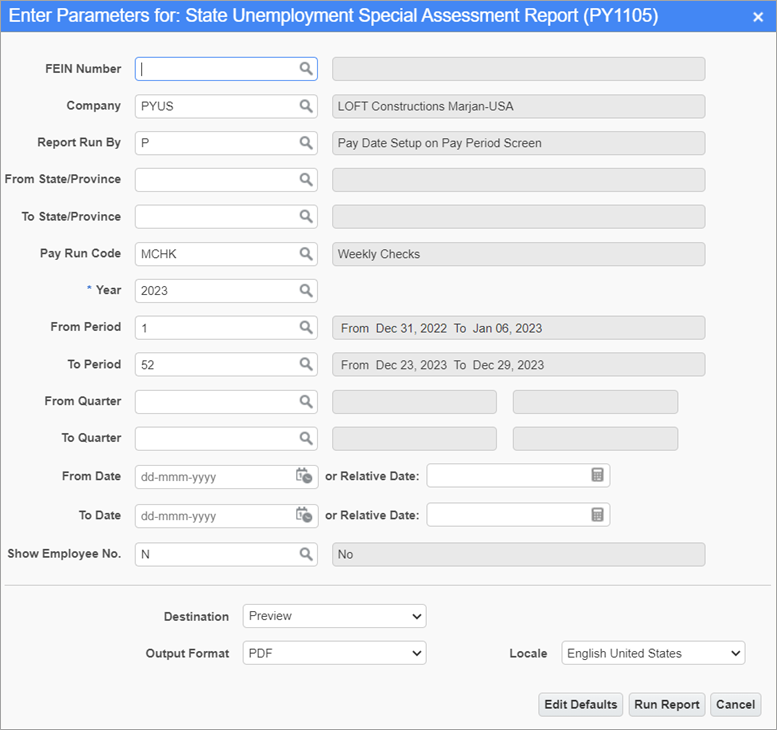
Task: Click the 'LOFT Constructions Marjan-USA' description text
Action: [425, 106]
